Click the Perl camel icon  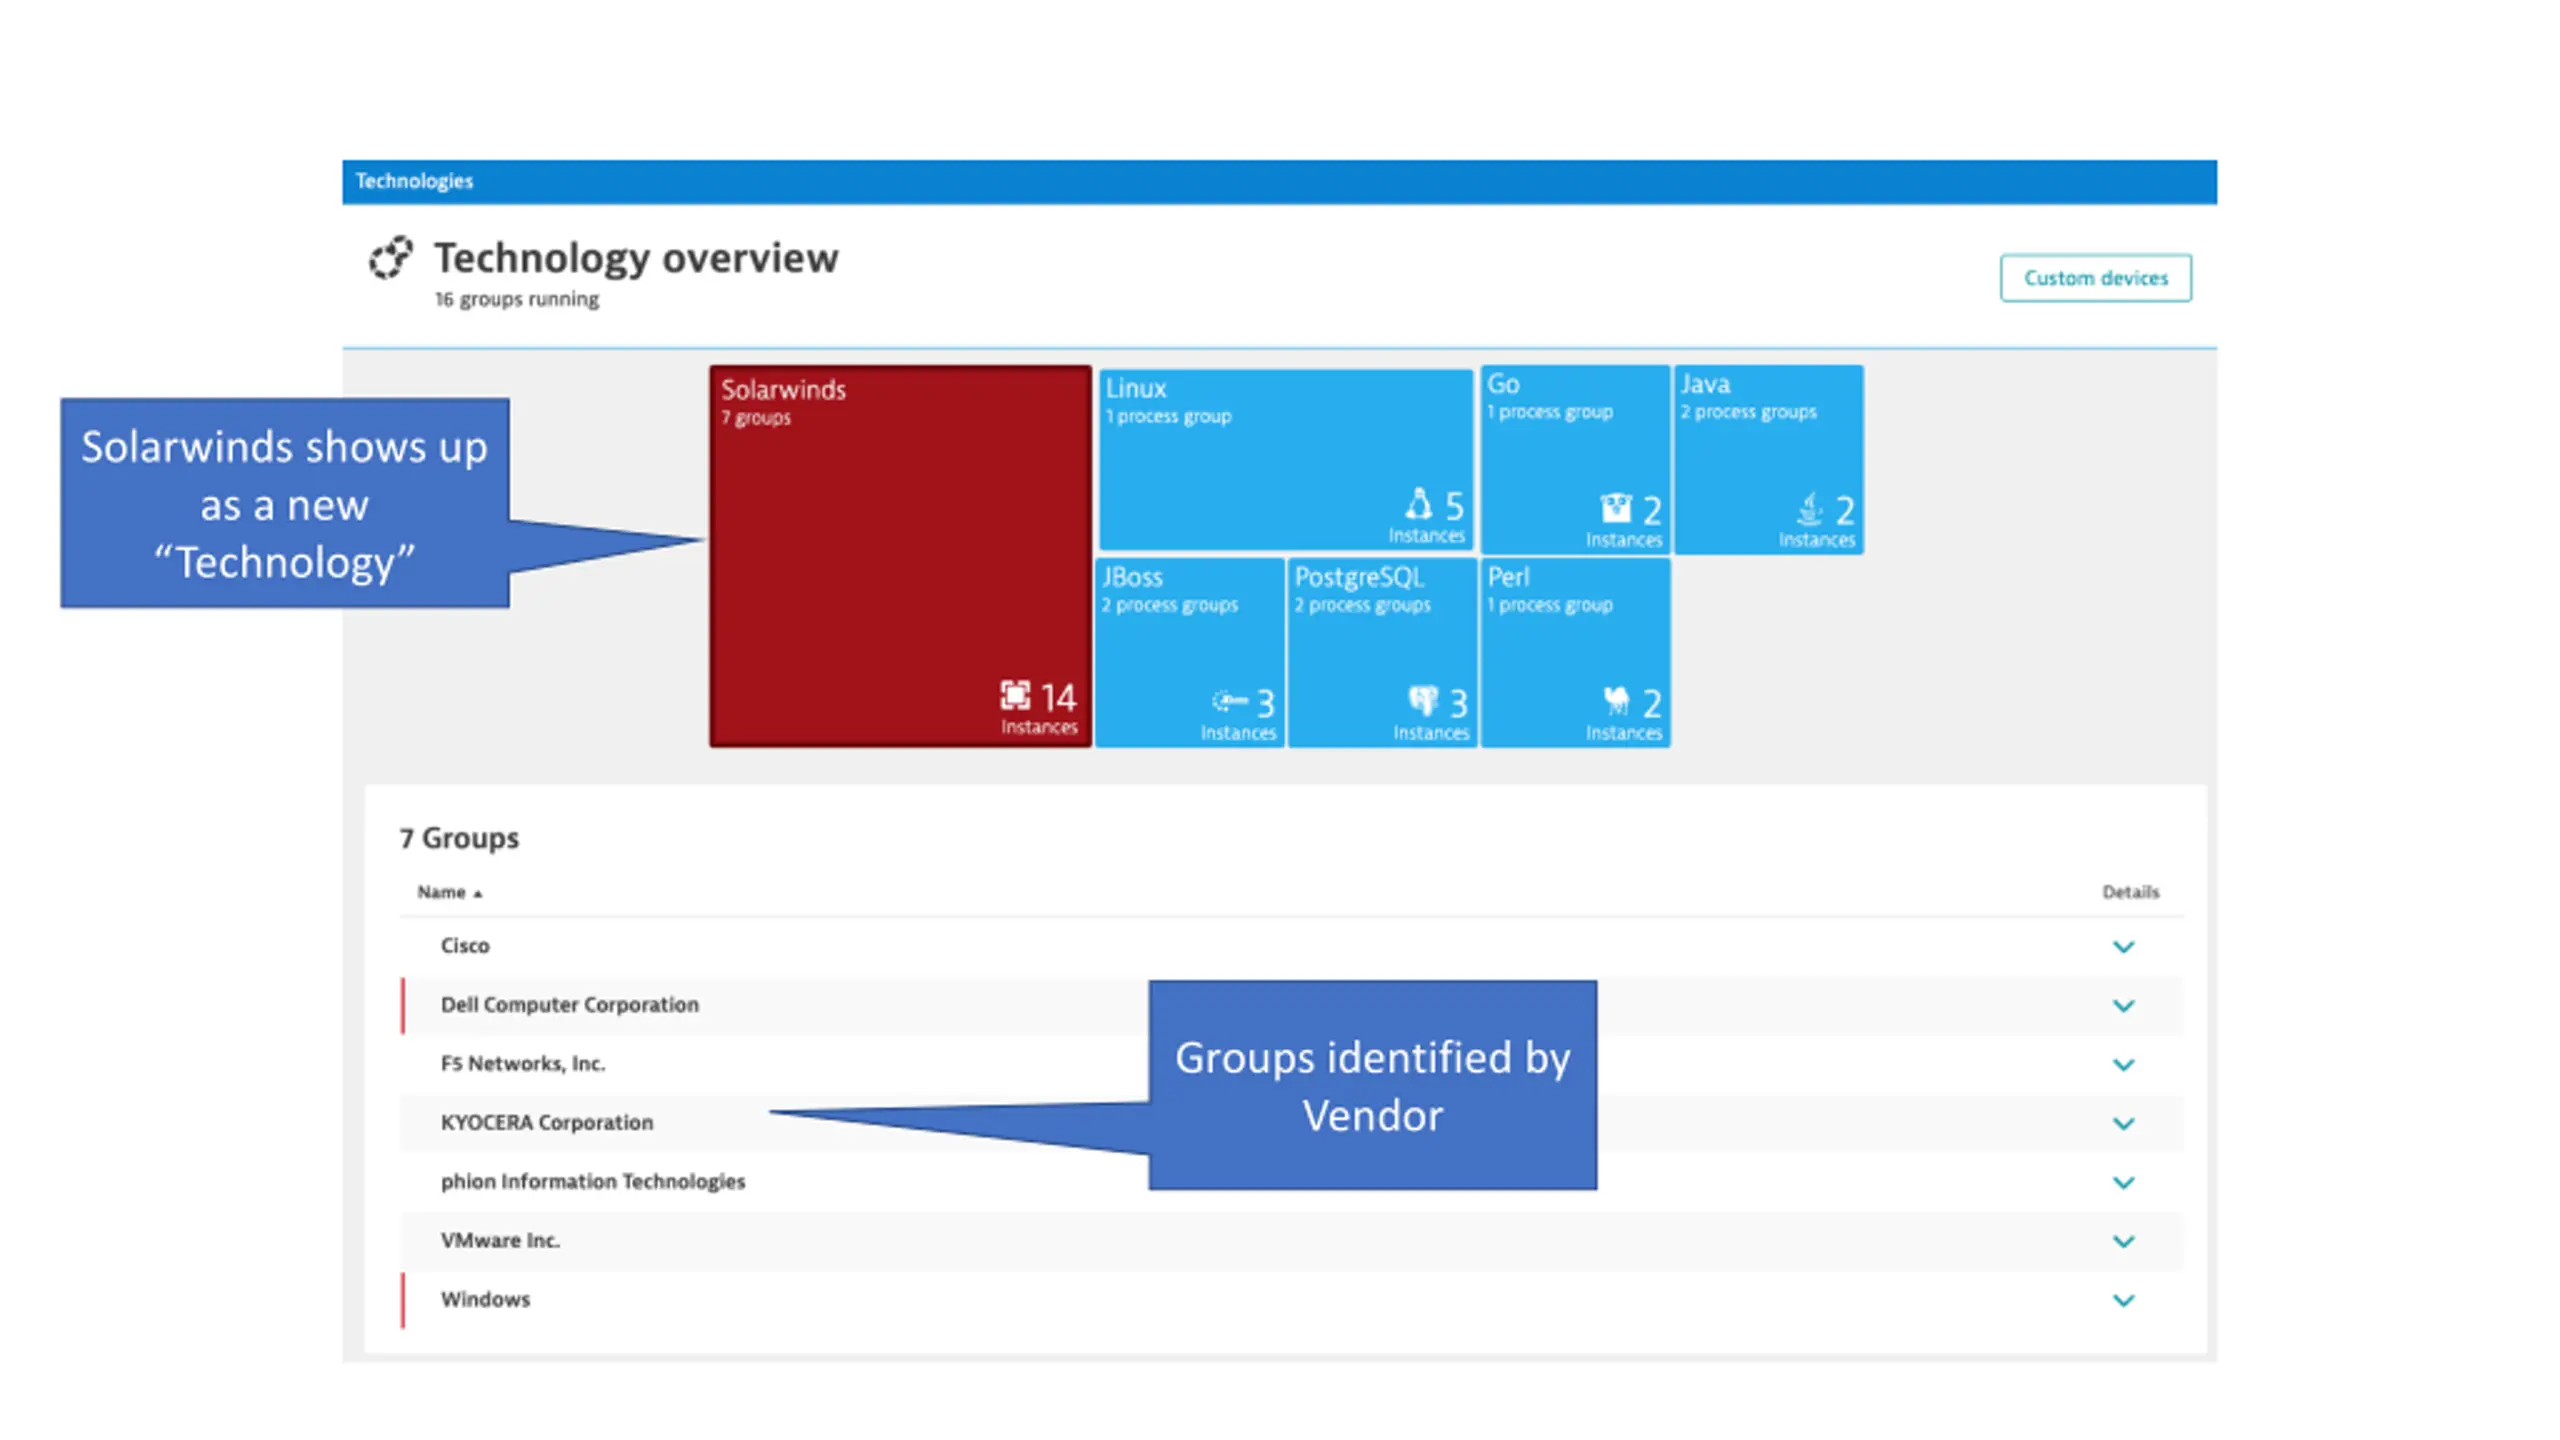[x=1615, y=701]
